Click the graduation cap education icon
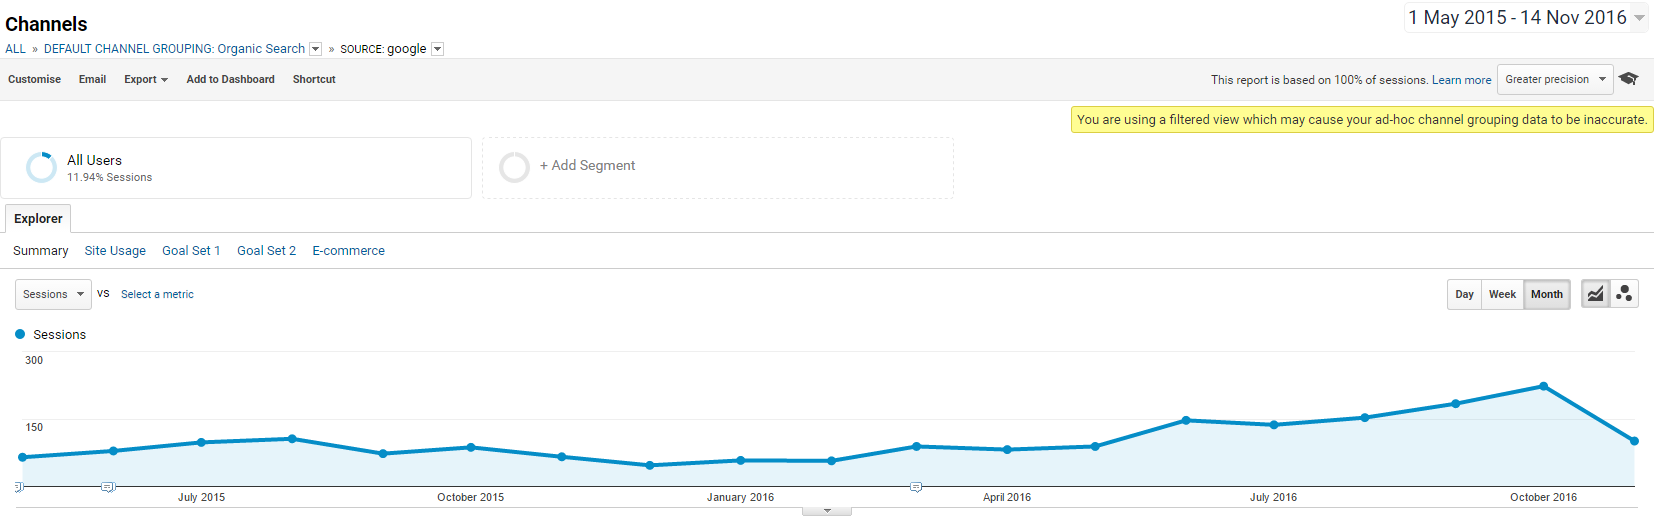 1628,79
